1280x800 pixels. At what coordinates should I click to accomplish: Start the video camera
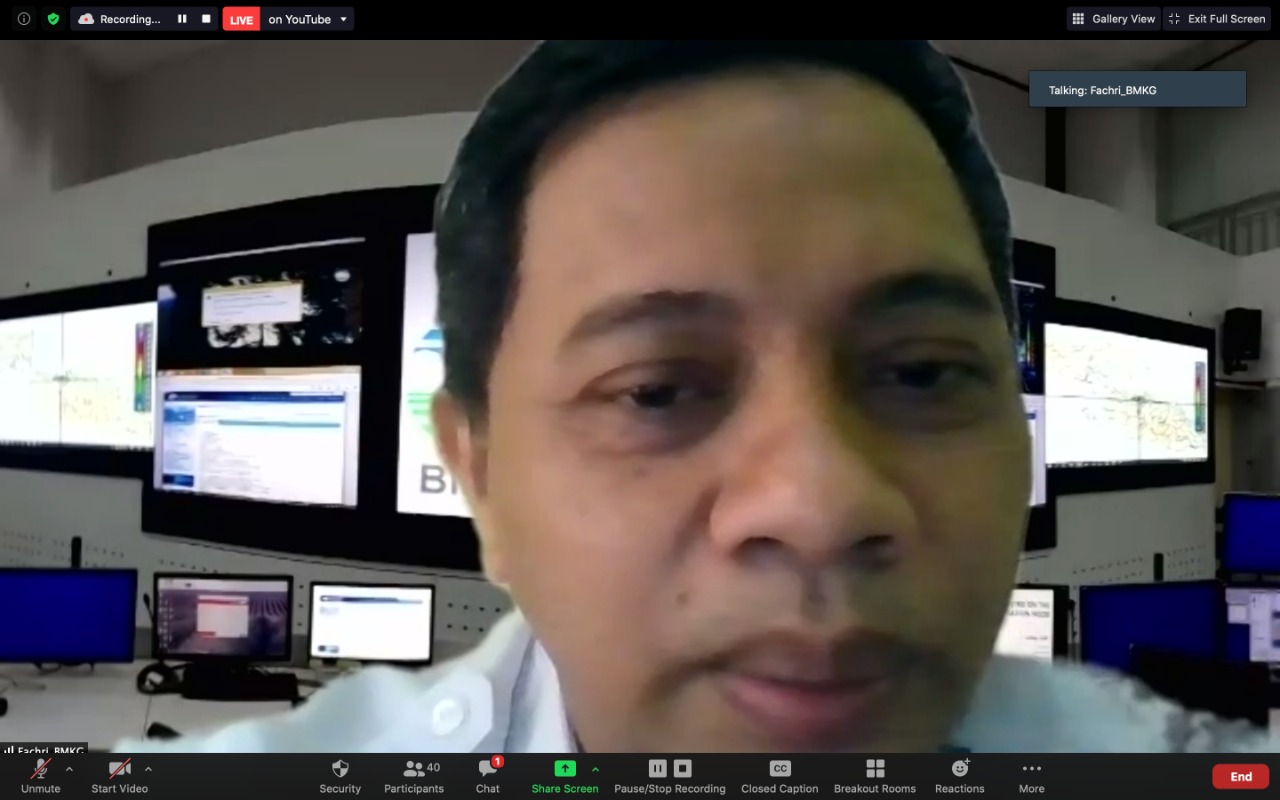(120, 774)
